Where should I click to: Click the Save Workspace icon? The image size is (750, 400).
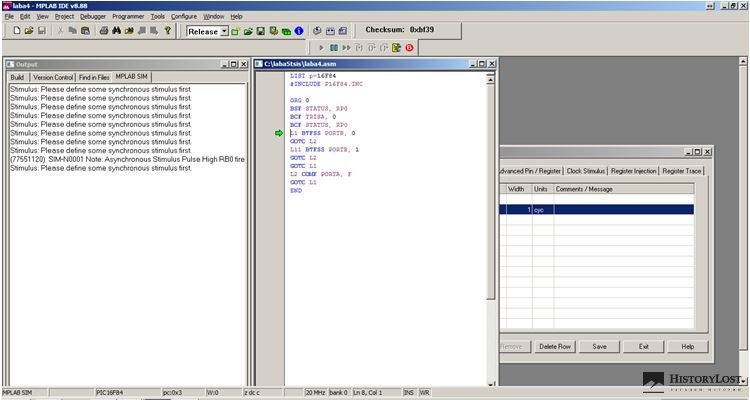click(x=261, y=32)
